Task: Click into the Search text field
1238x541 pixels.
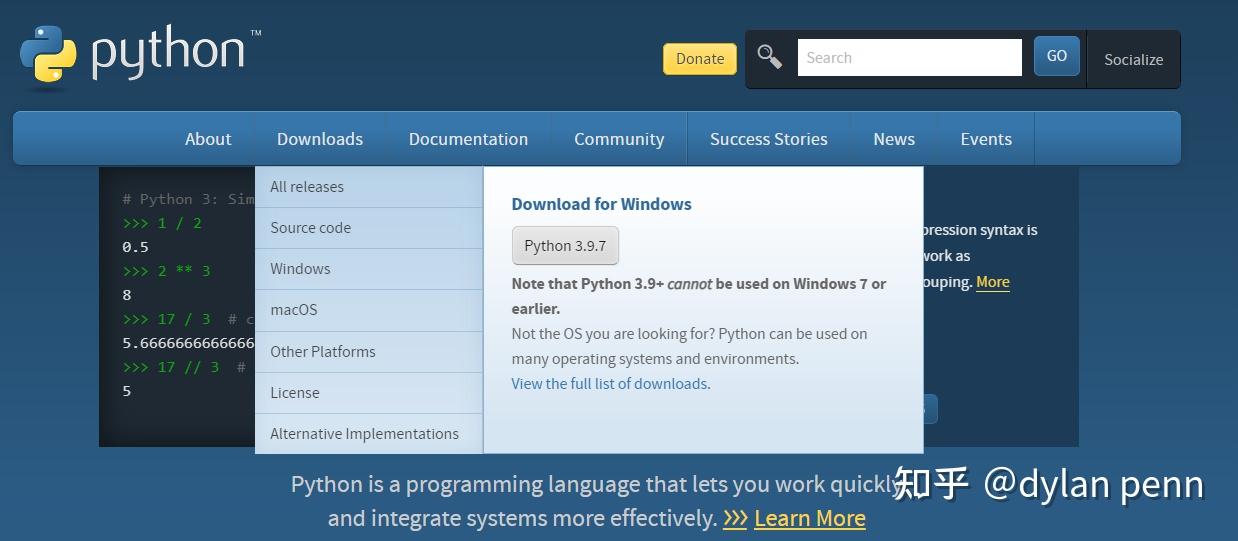Action: pyautogui.click(x=909, y=58)
